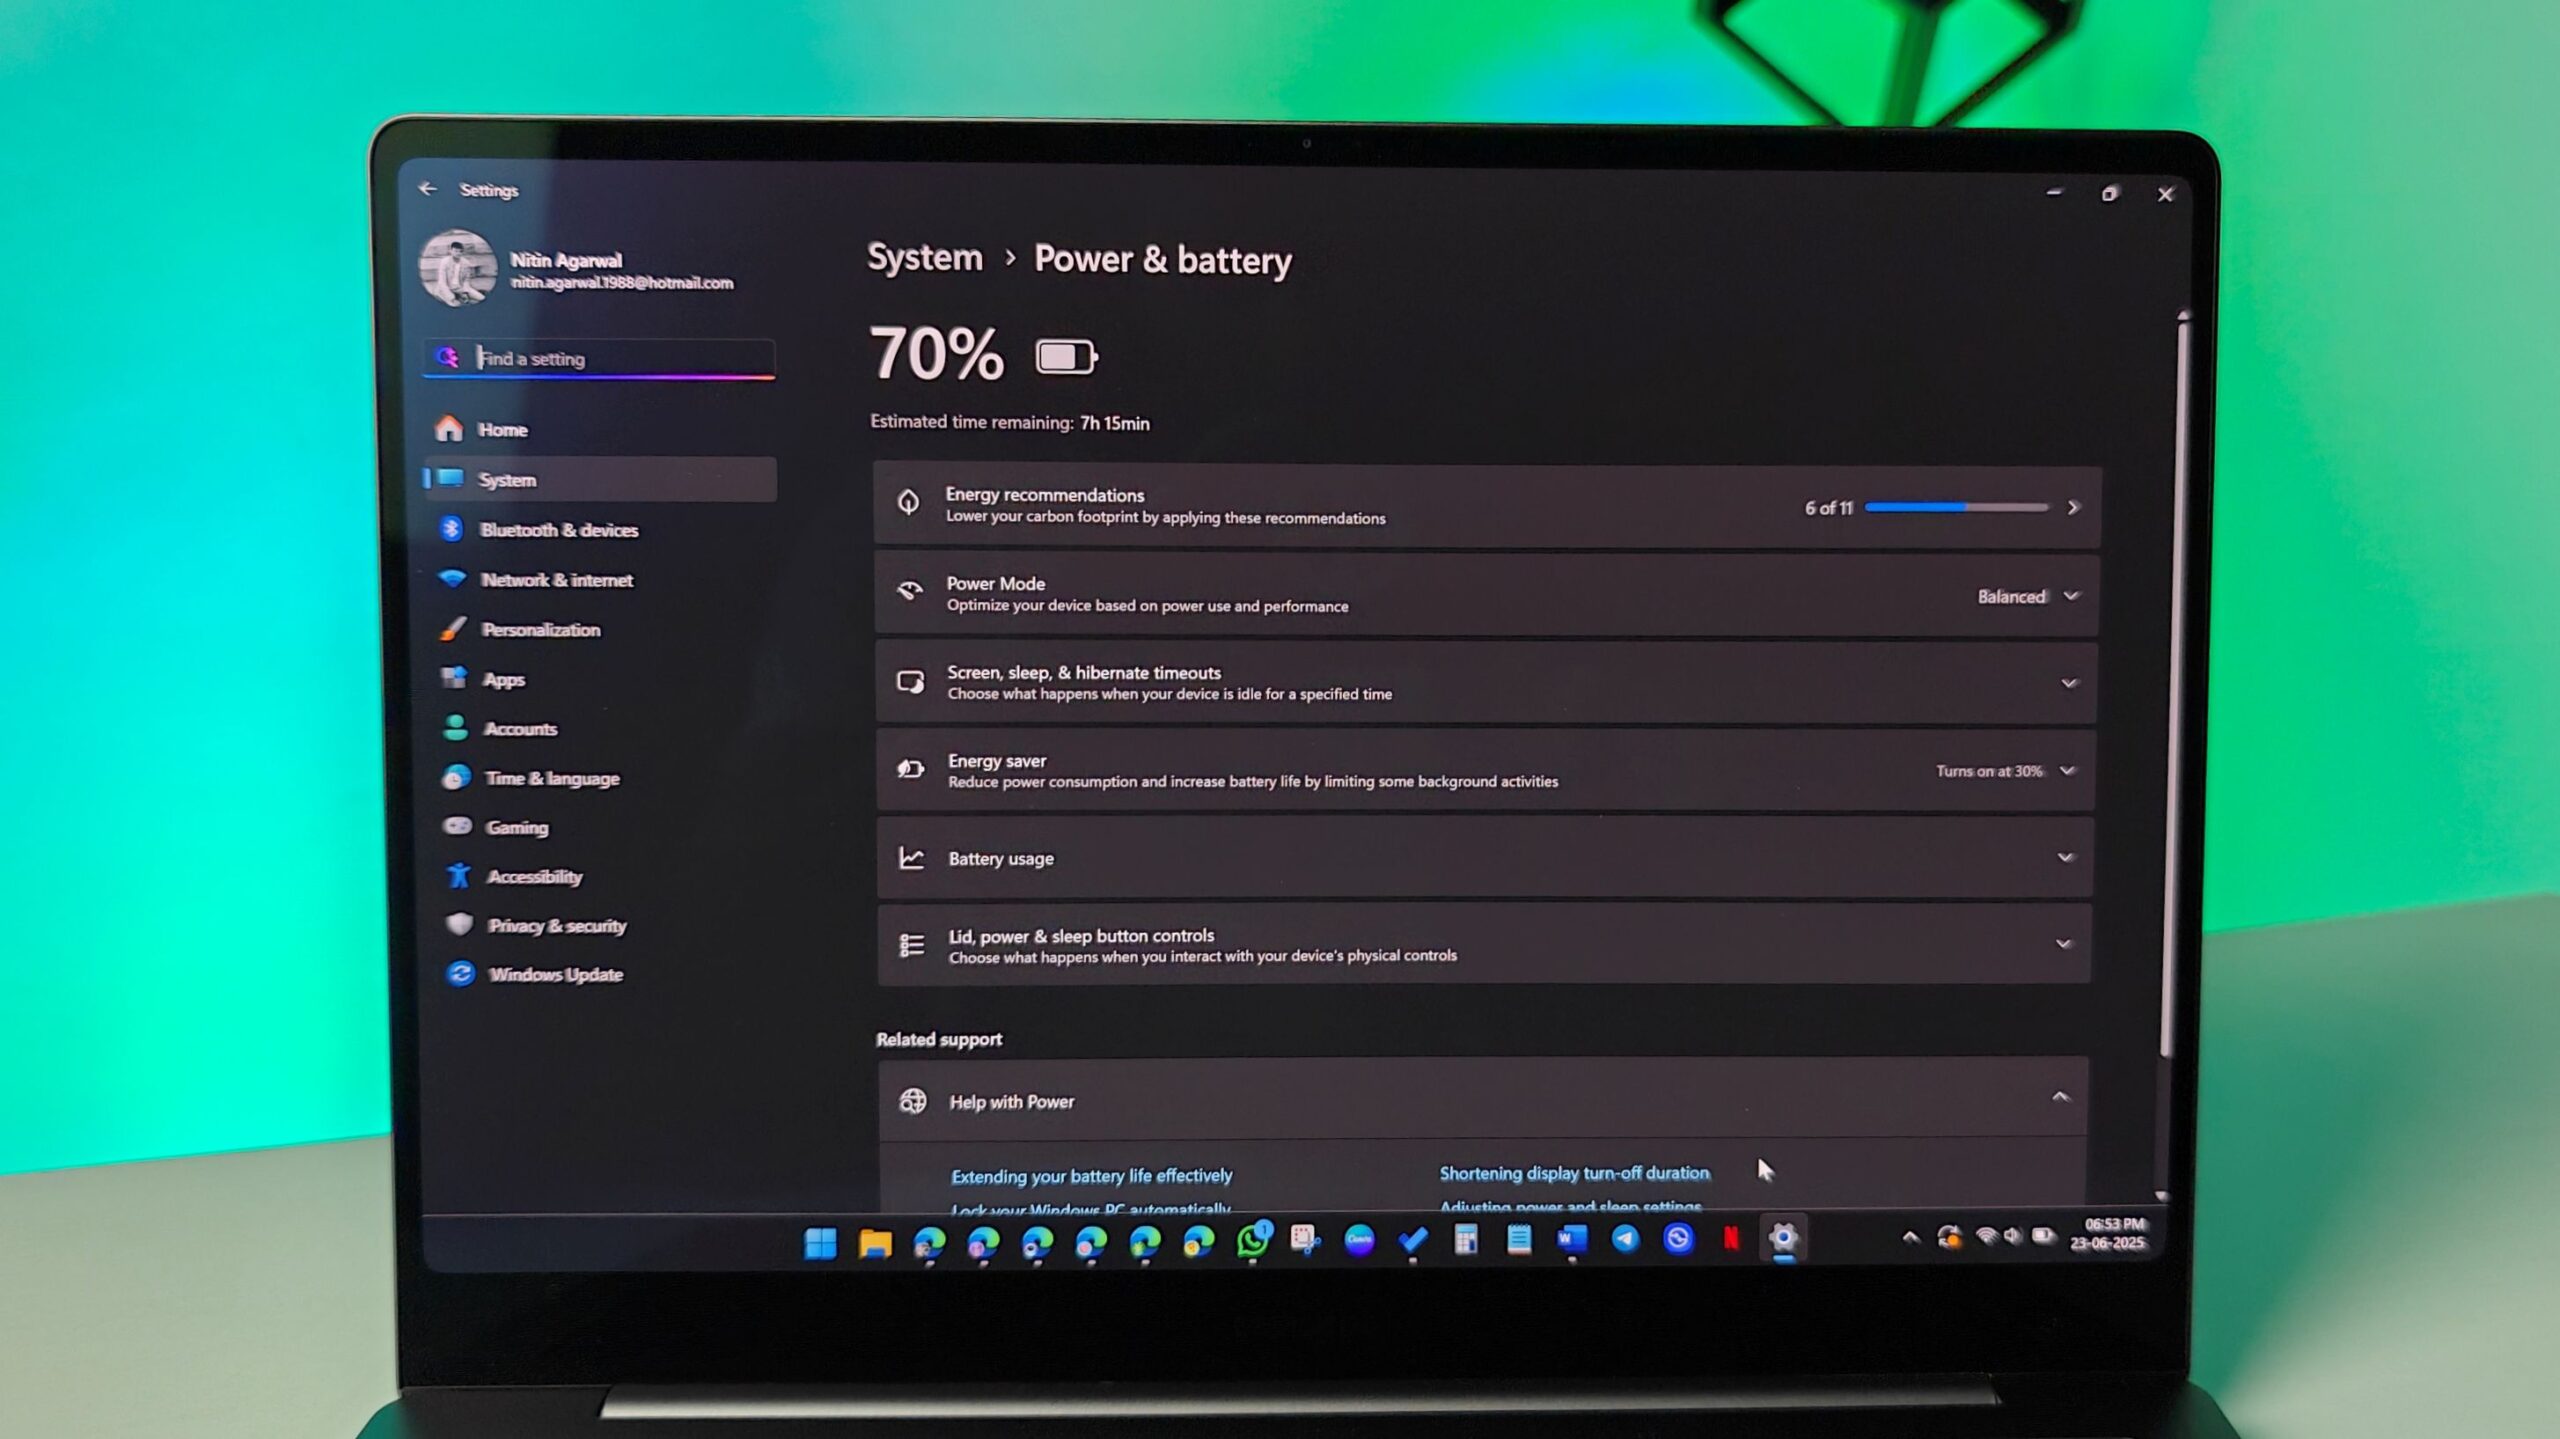Open Netflix from the taskbar

point(1731,1238)
